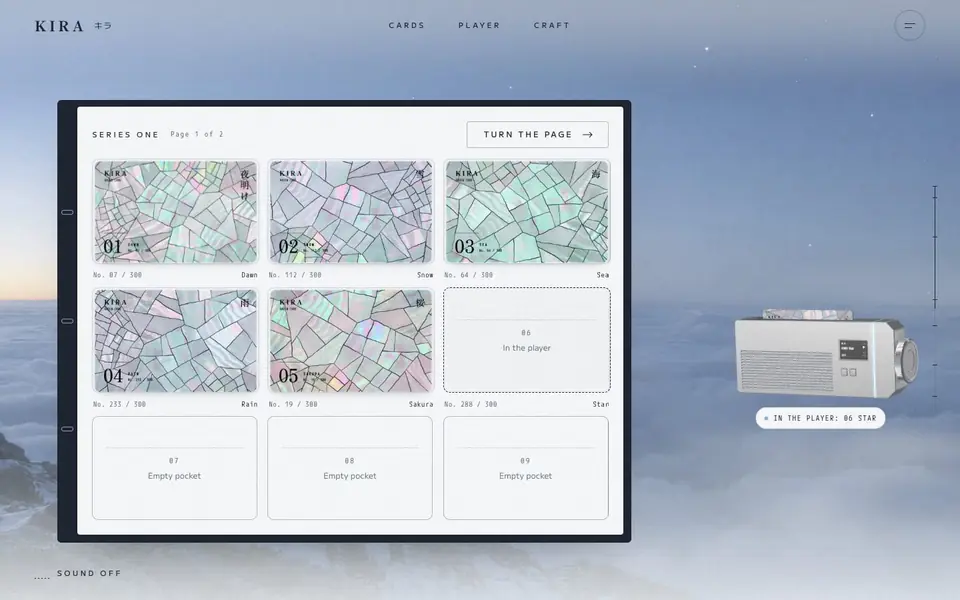Click the vertical scroll indicator on the right
Screen dimensions: 960x600
[935, 292]
